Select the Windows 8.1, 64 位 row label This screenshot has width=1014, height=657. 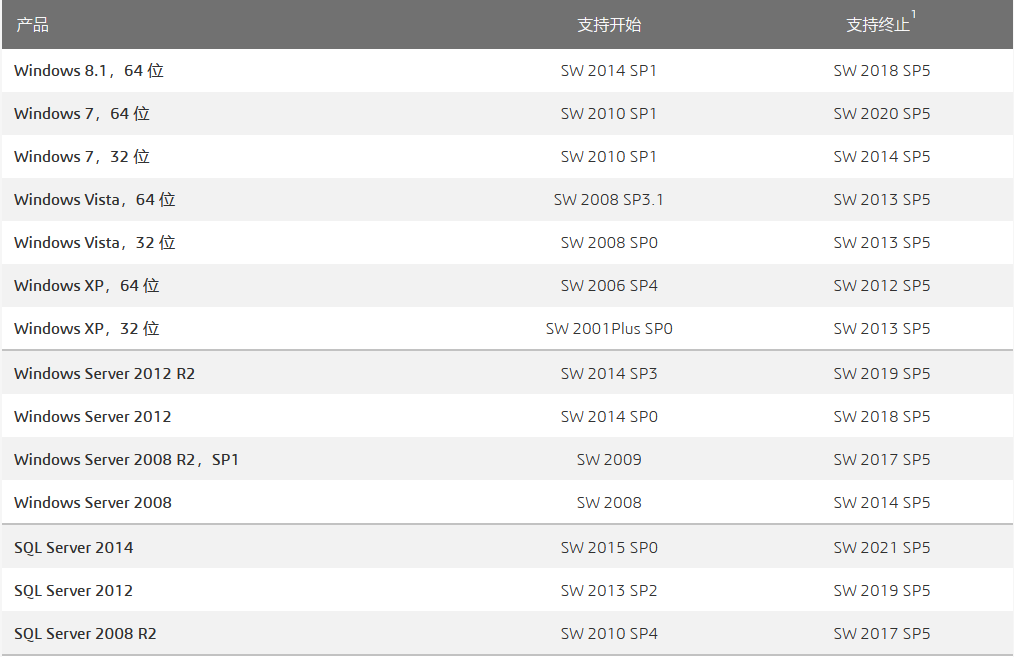89,71
